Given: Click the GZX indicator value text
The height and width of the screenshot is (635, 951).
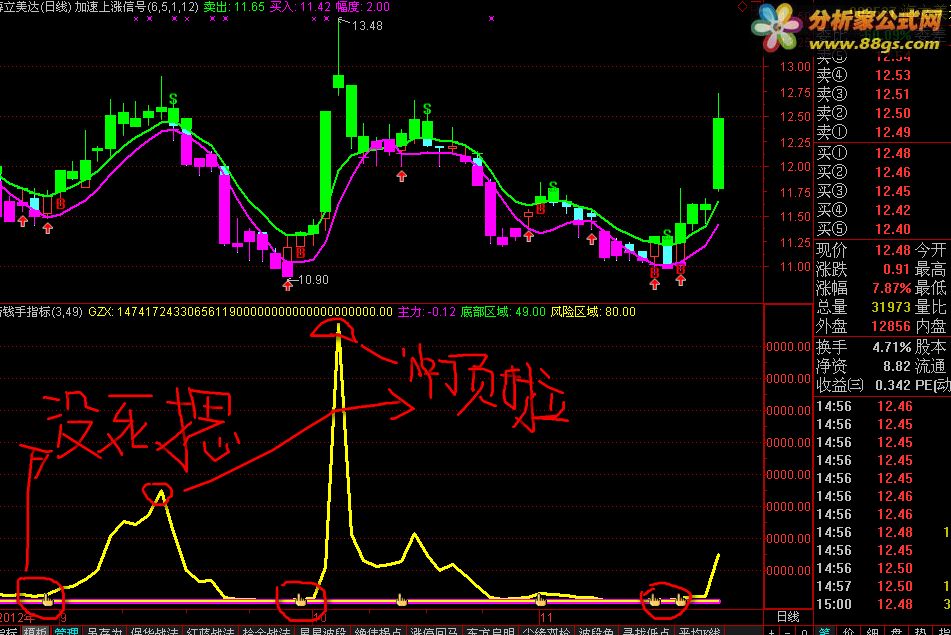Looking at the screenshot, I should pyautogui.click(x=241, y=312).
